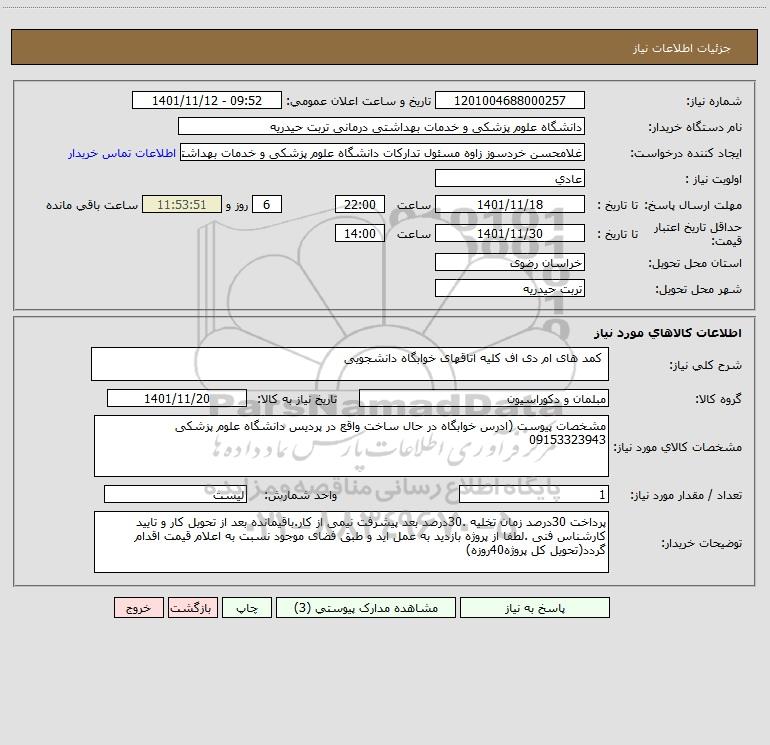Click the 'شهر محل تحویل:' label
Image resolution: width=770 pixels, height=745 pixels.
(x=699, y=289)
